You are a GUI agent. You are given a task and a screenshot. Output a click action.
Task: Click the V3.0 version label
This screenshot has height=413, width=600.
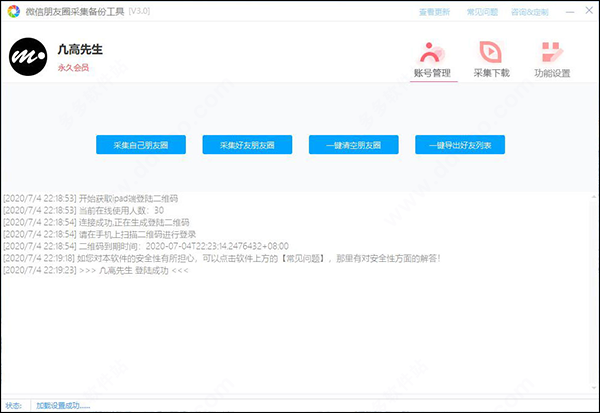click(x=139, y=11)
